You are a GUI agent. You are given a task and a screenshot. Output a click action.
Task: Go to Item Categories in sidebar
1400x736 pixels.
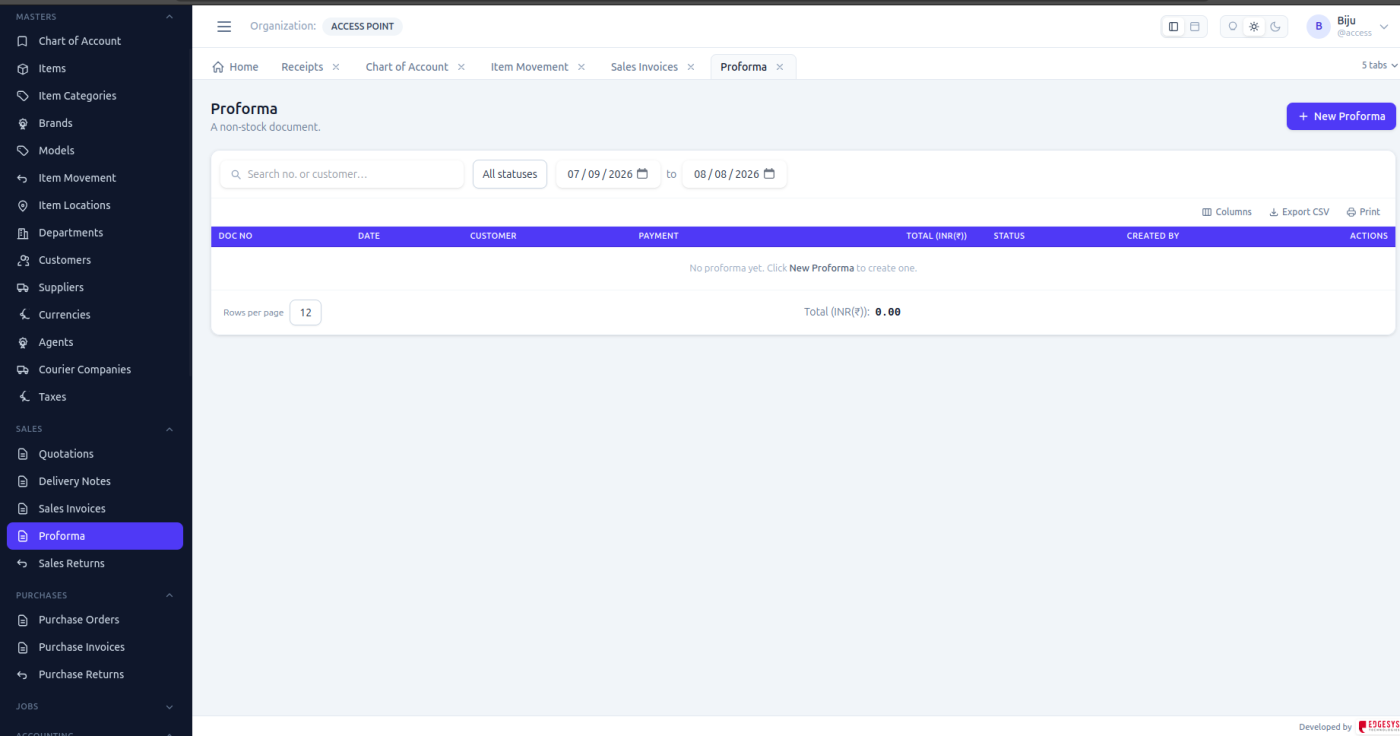[x=95, y=96]
